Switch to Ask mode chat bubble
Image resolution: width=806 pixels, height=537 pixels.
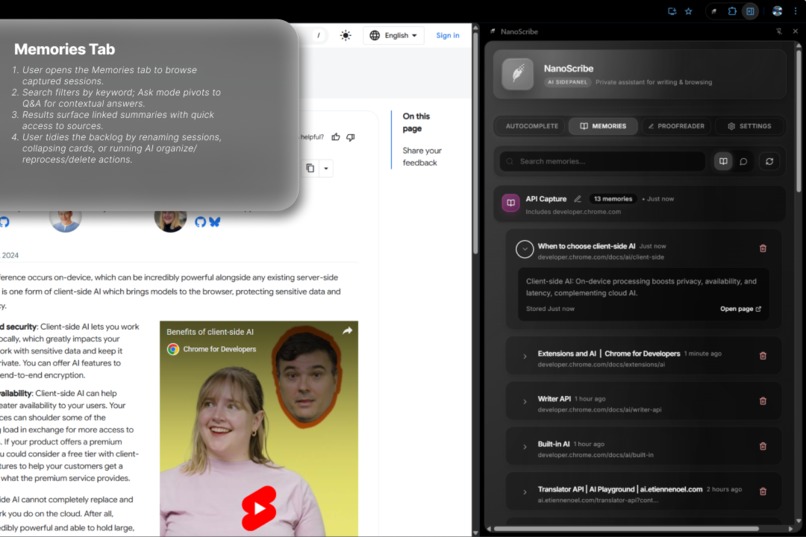(x=743, y=161)
